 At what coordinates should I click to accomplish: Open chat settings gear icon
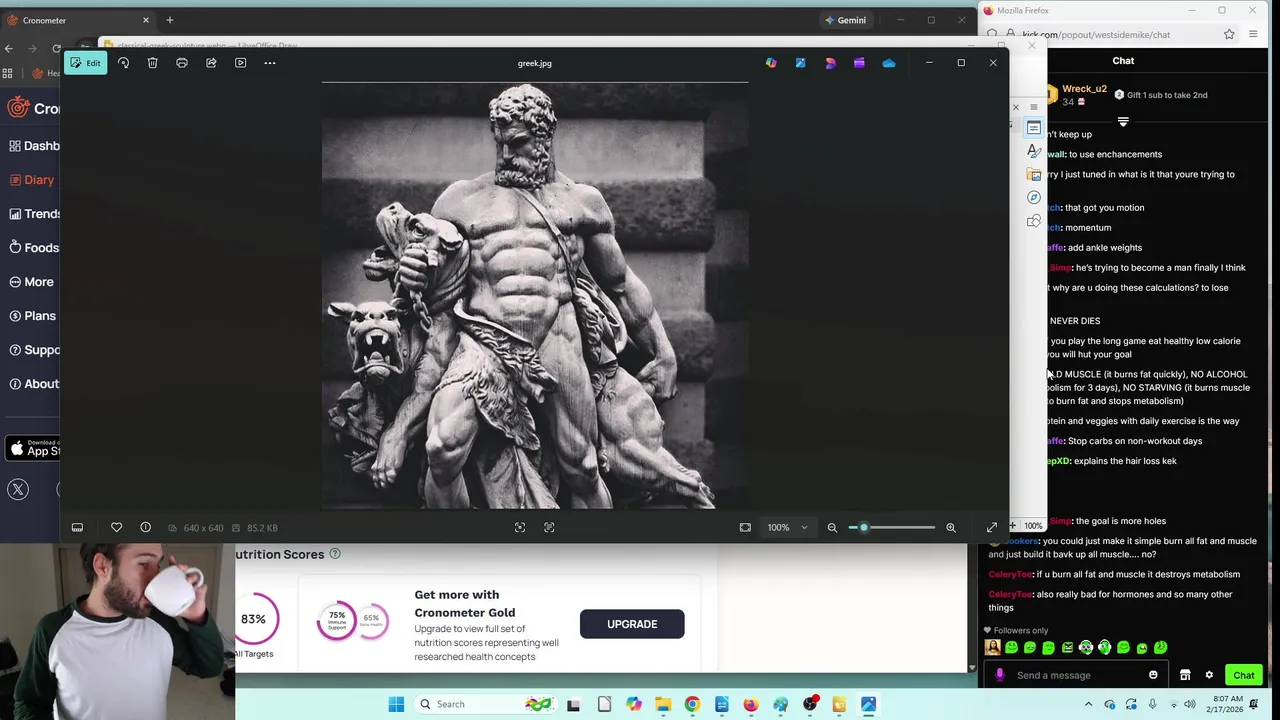click(1209, 675)
